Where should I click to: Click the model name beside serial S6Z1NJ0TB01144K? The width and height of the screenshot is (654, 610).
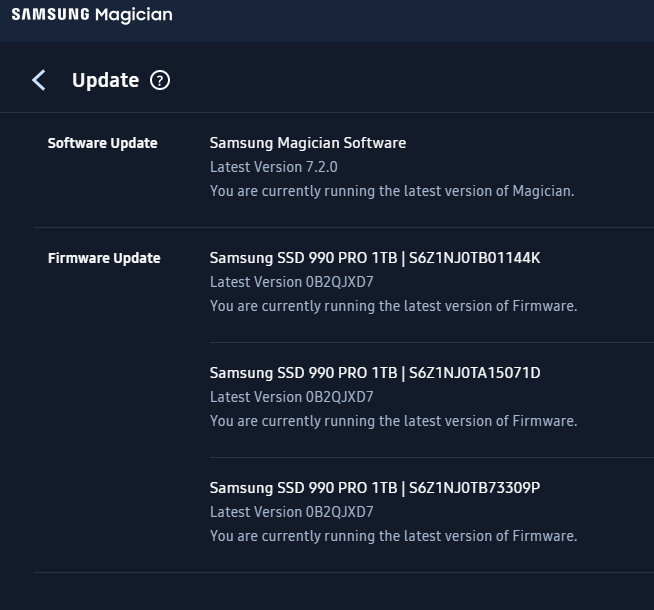(303, 258)
